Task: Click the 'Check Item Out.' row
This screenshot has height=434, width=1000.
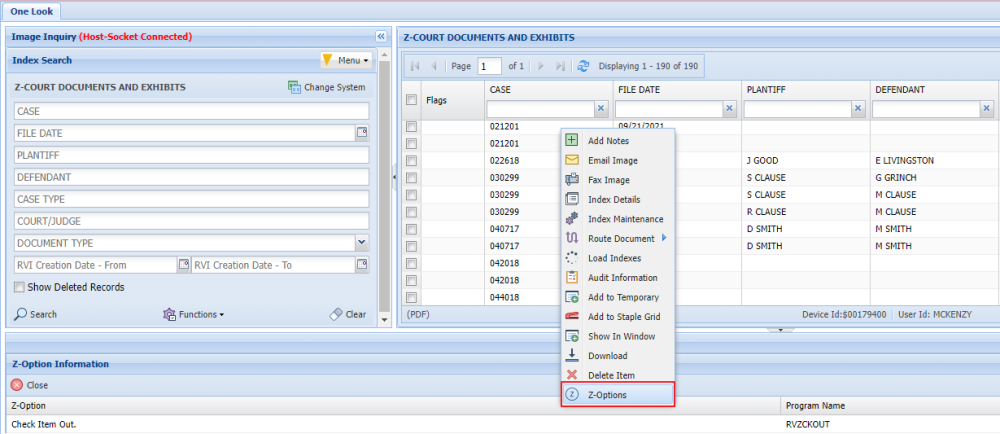Action: 500,424
